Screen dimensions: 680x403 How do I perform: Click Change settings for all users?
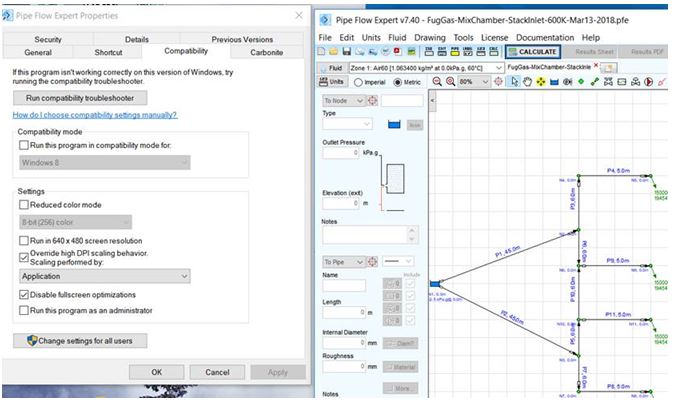(80, 341)
